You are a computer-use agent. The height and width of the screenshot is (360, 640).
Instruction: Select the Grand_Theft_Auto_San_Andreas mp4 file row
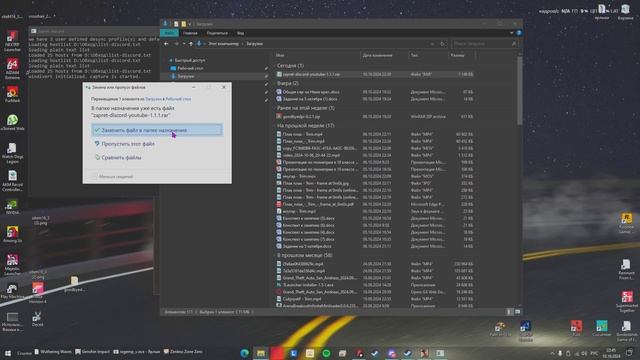point(375,278)
